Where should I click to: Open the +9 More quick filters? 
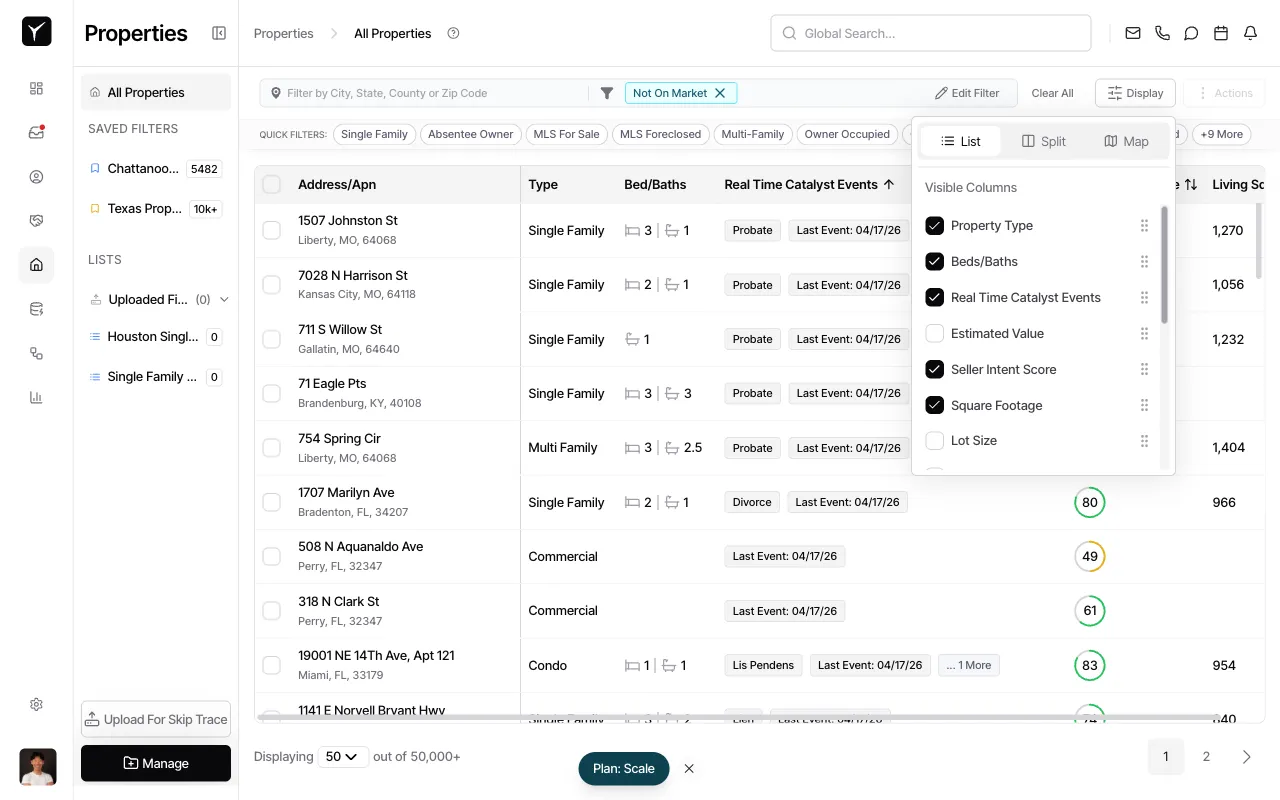1221,133
